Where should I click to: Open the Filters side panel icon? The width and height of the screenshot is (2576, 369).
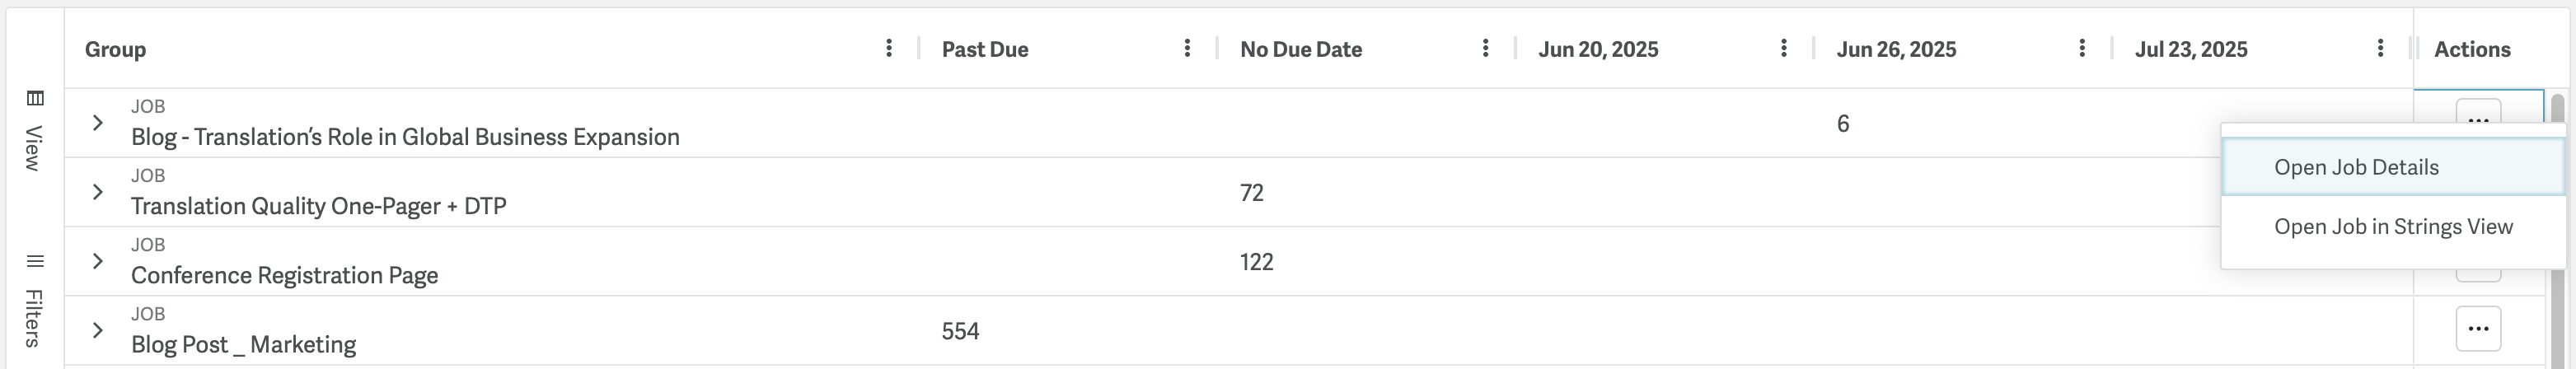click(x=35, y=262)
